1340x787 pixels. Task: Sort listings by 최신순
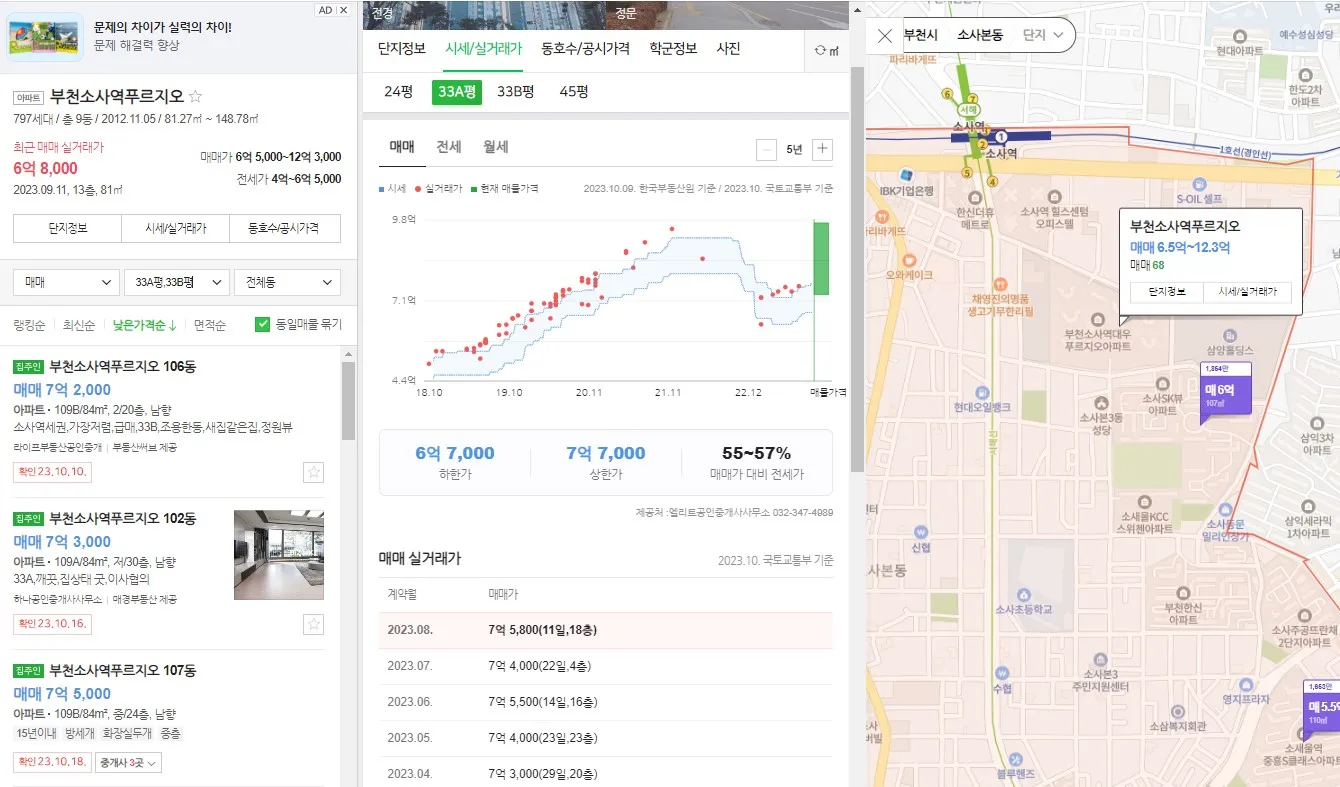pos(79,325)
